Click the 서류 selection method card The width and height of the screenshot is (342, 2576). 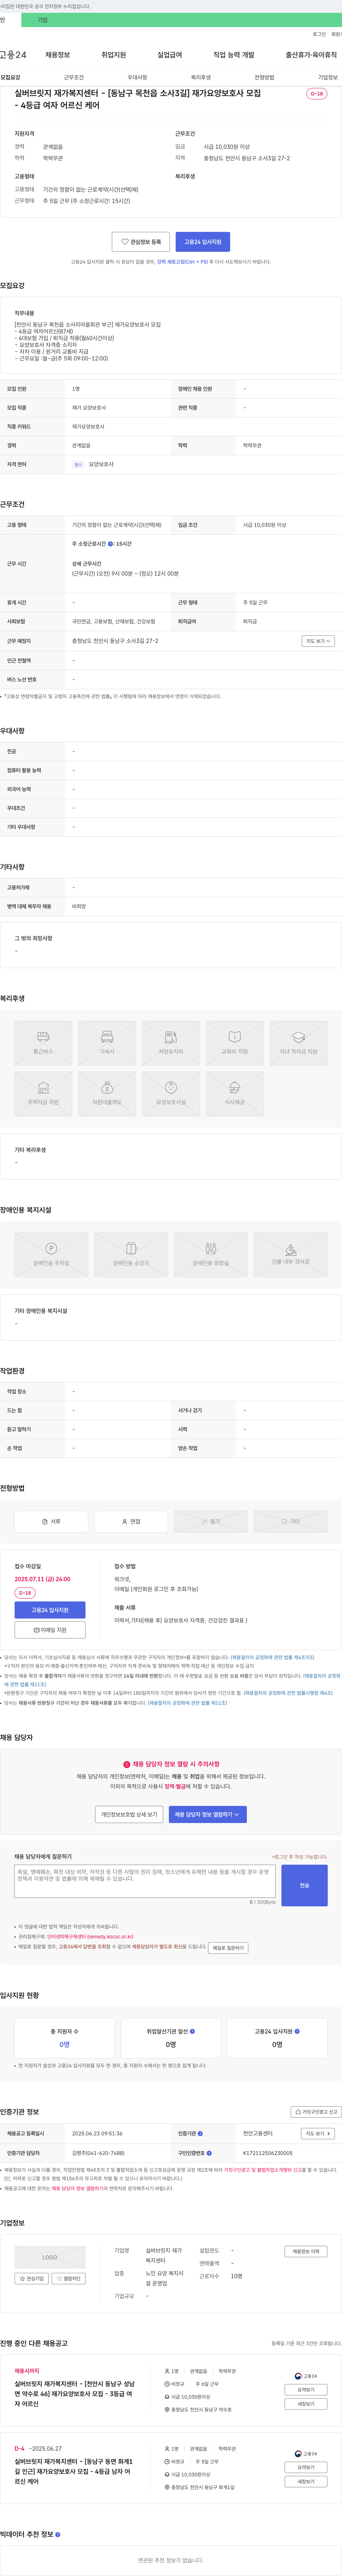pyautogui.click(x=51, y=1521)
